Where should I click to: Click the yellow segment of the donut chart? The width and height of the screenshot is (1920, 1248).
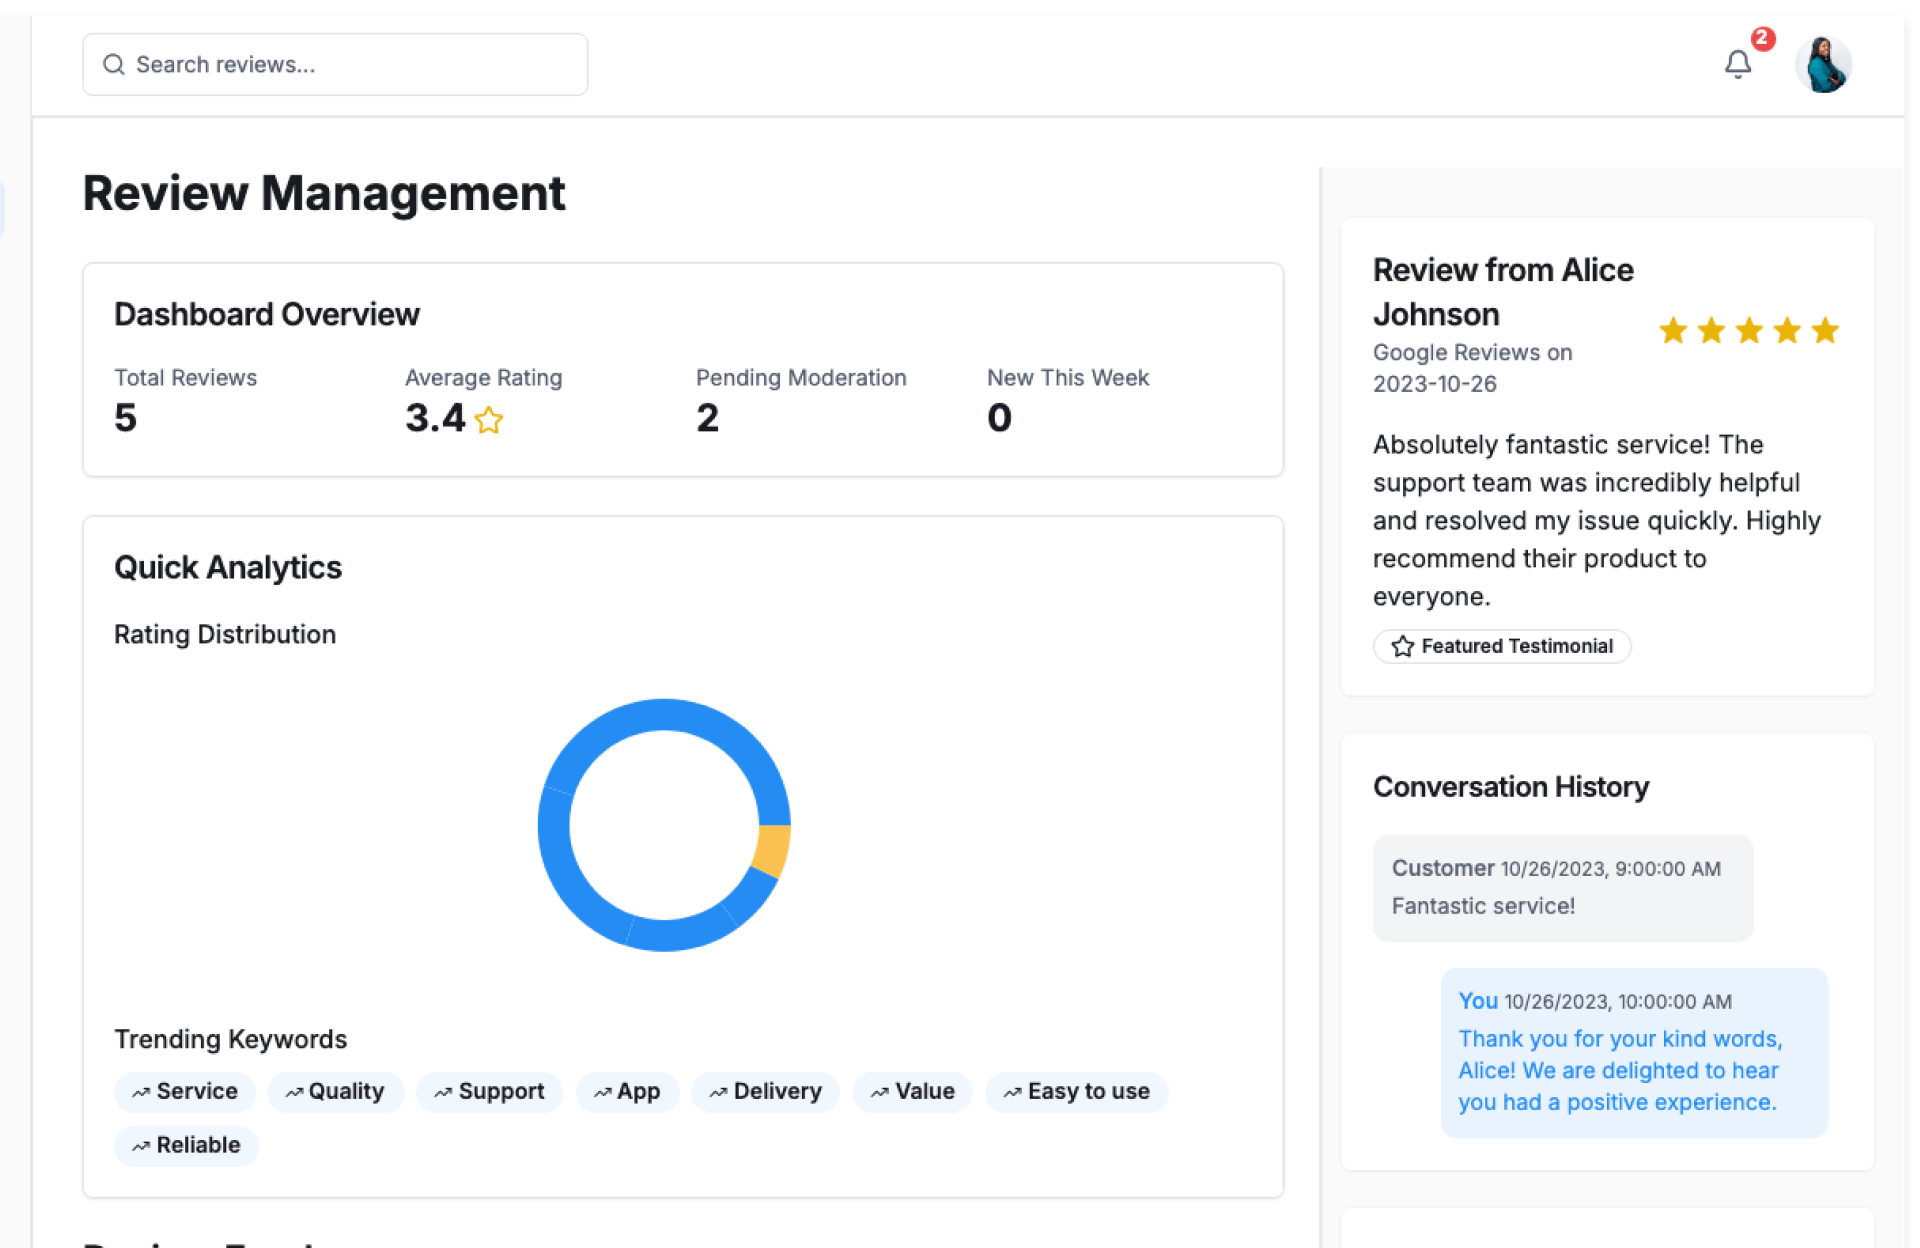pyautogui.click(x=772, y=850)
